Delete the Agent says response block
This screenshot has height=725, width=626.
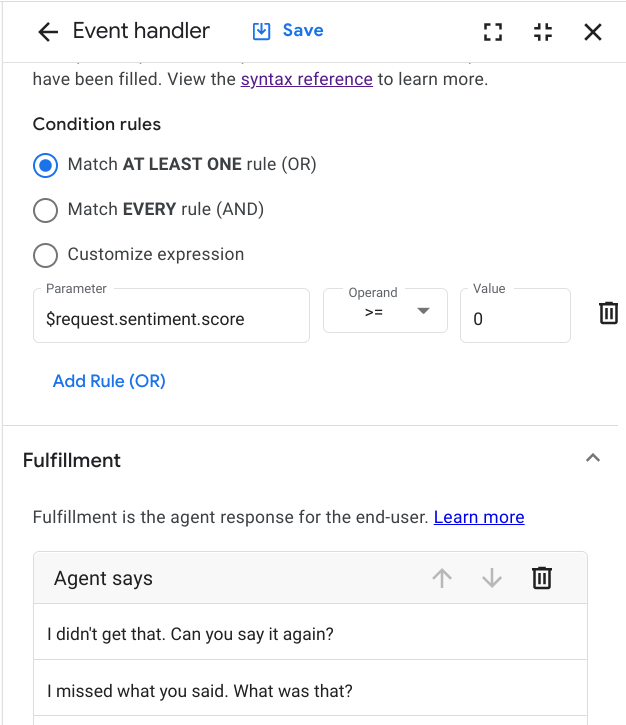coord(542,578)
